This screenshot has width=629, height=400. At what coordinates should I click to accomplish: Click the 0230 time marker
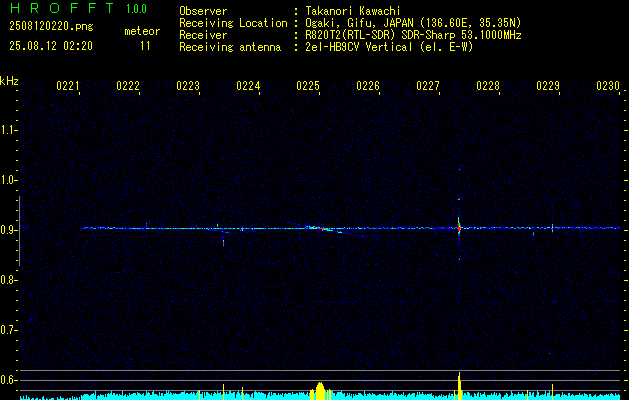(x=608, y=86)
